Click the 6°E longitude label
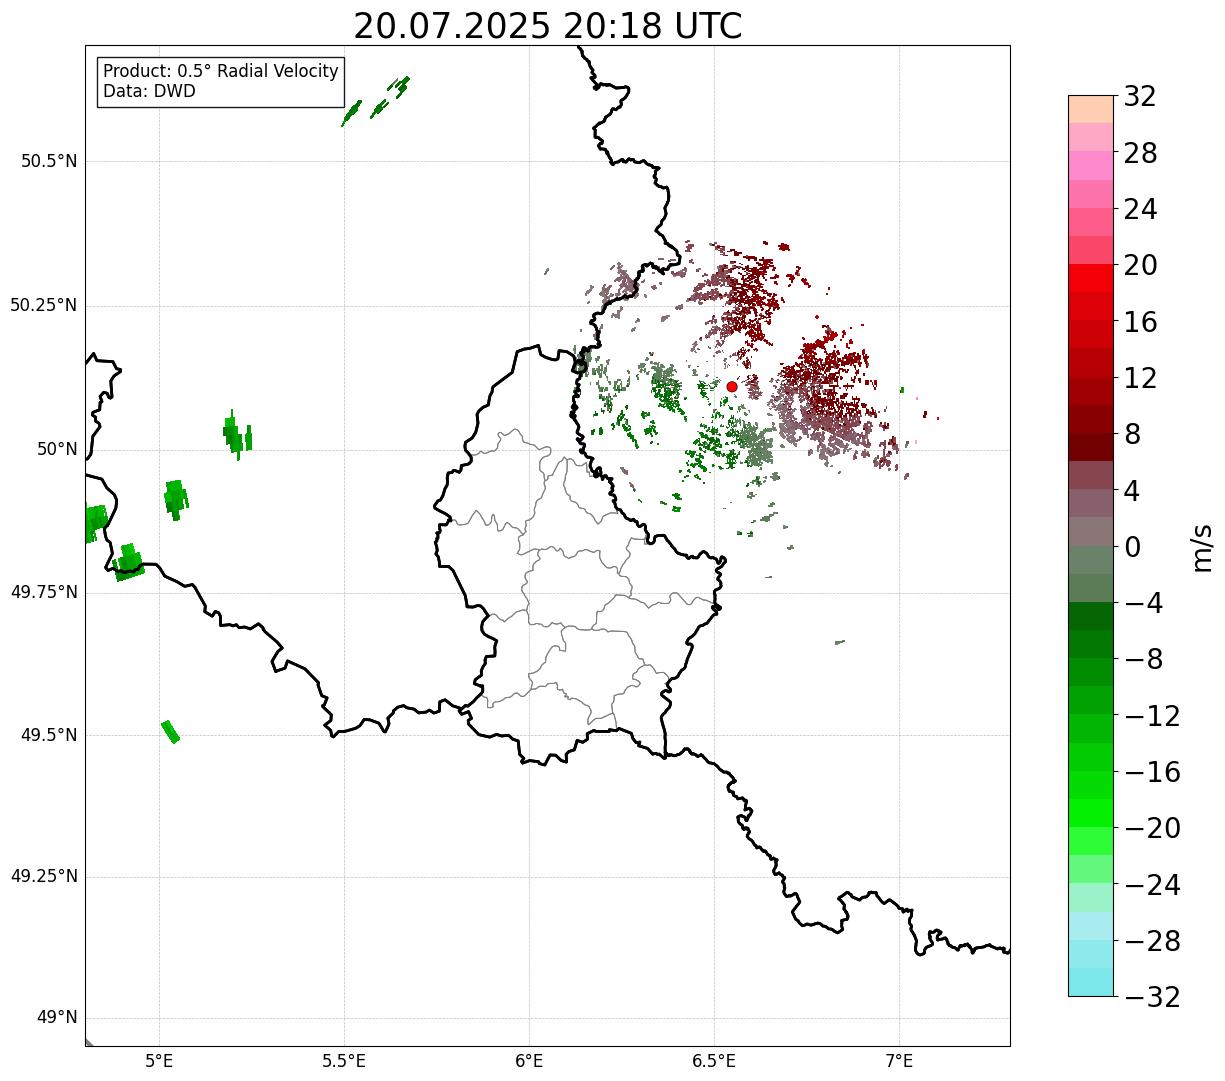 click(x=529, y=1061)
